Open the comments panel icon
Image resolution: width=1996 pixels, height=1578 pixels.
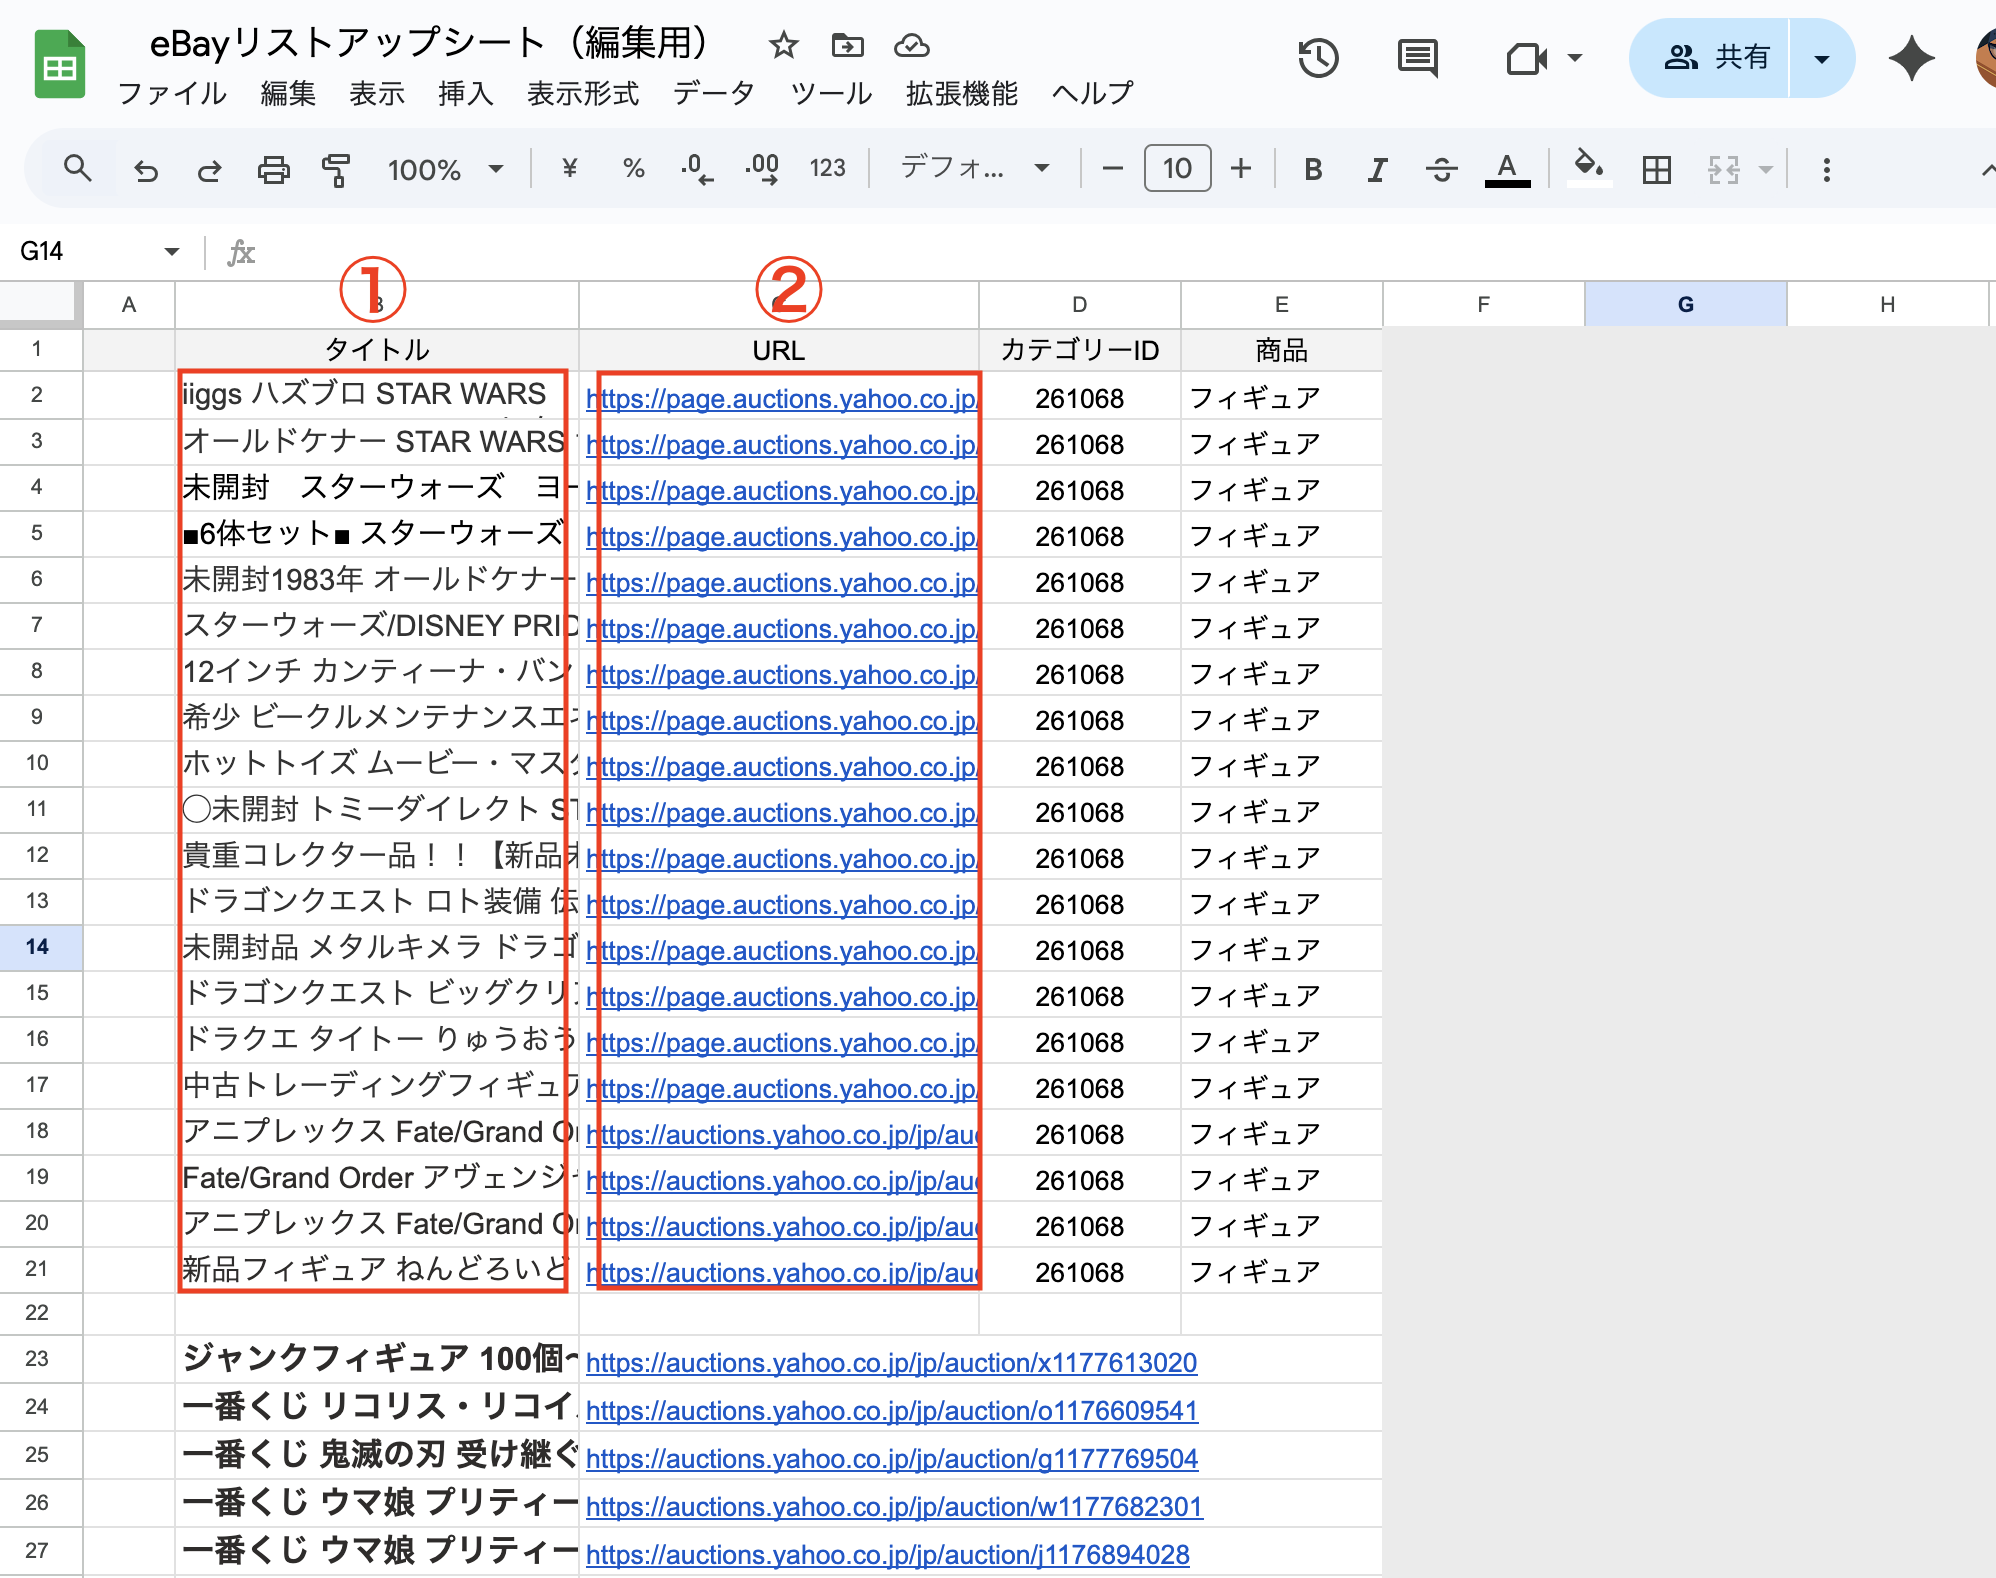(1417, 58)
